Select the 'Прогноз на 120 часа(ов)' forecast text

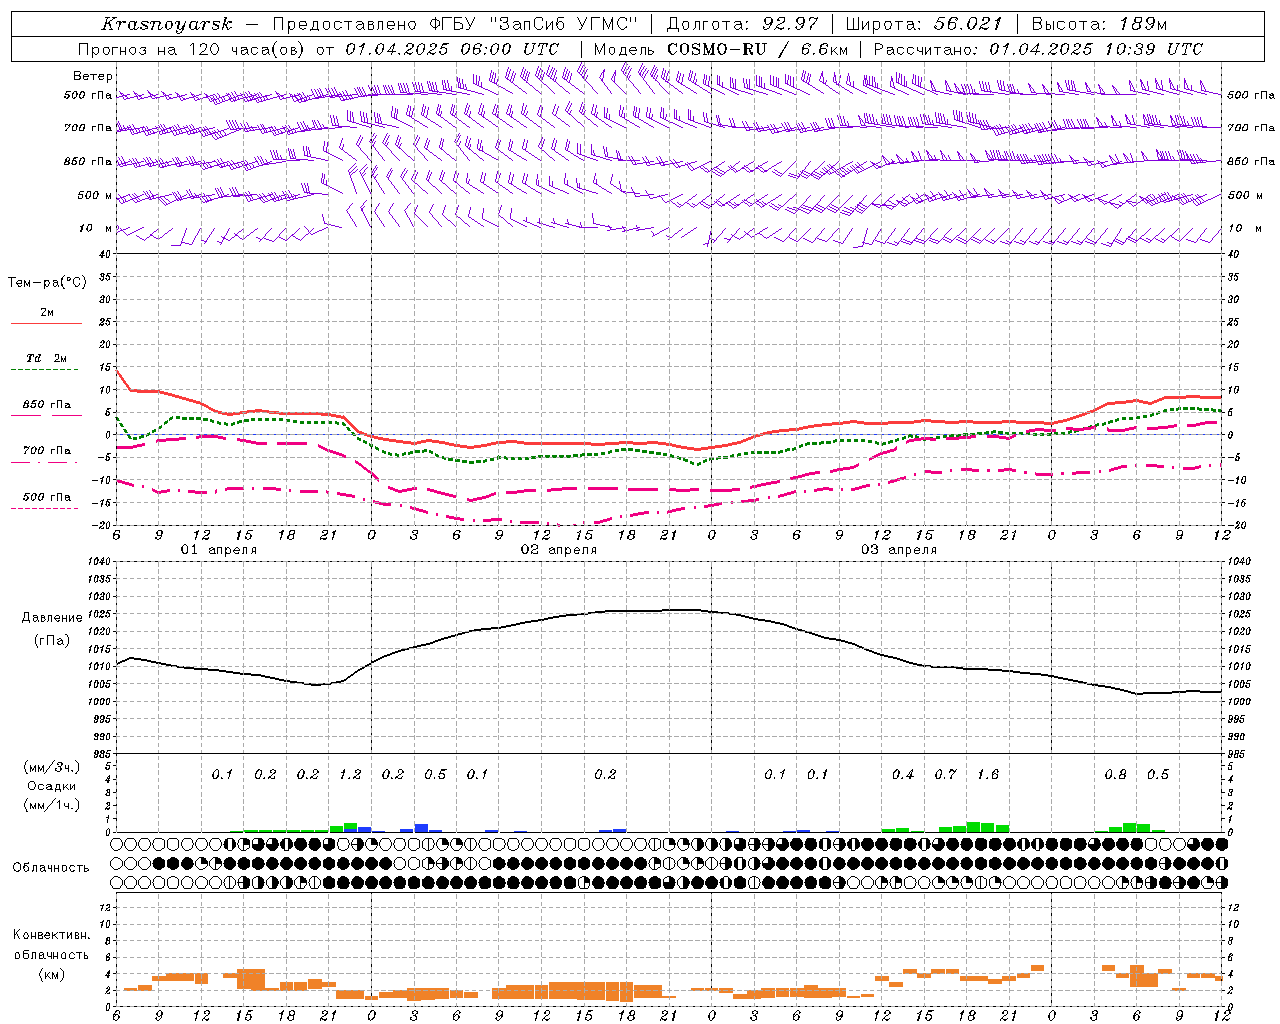pos(192,49)
